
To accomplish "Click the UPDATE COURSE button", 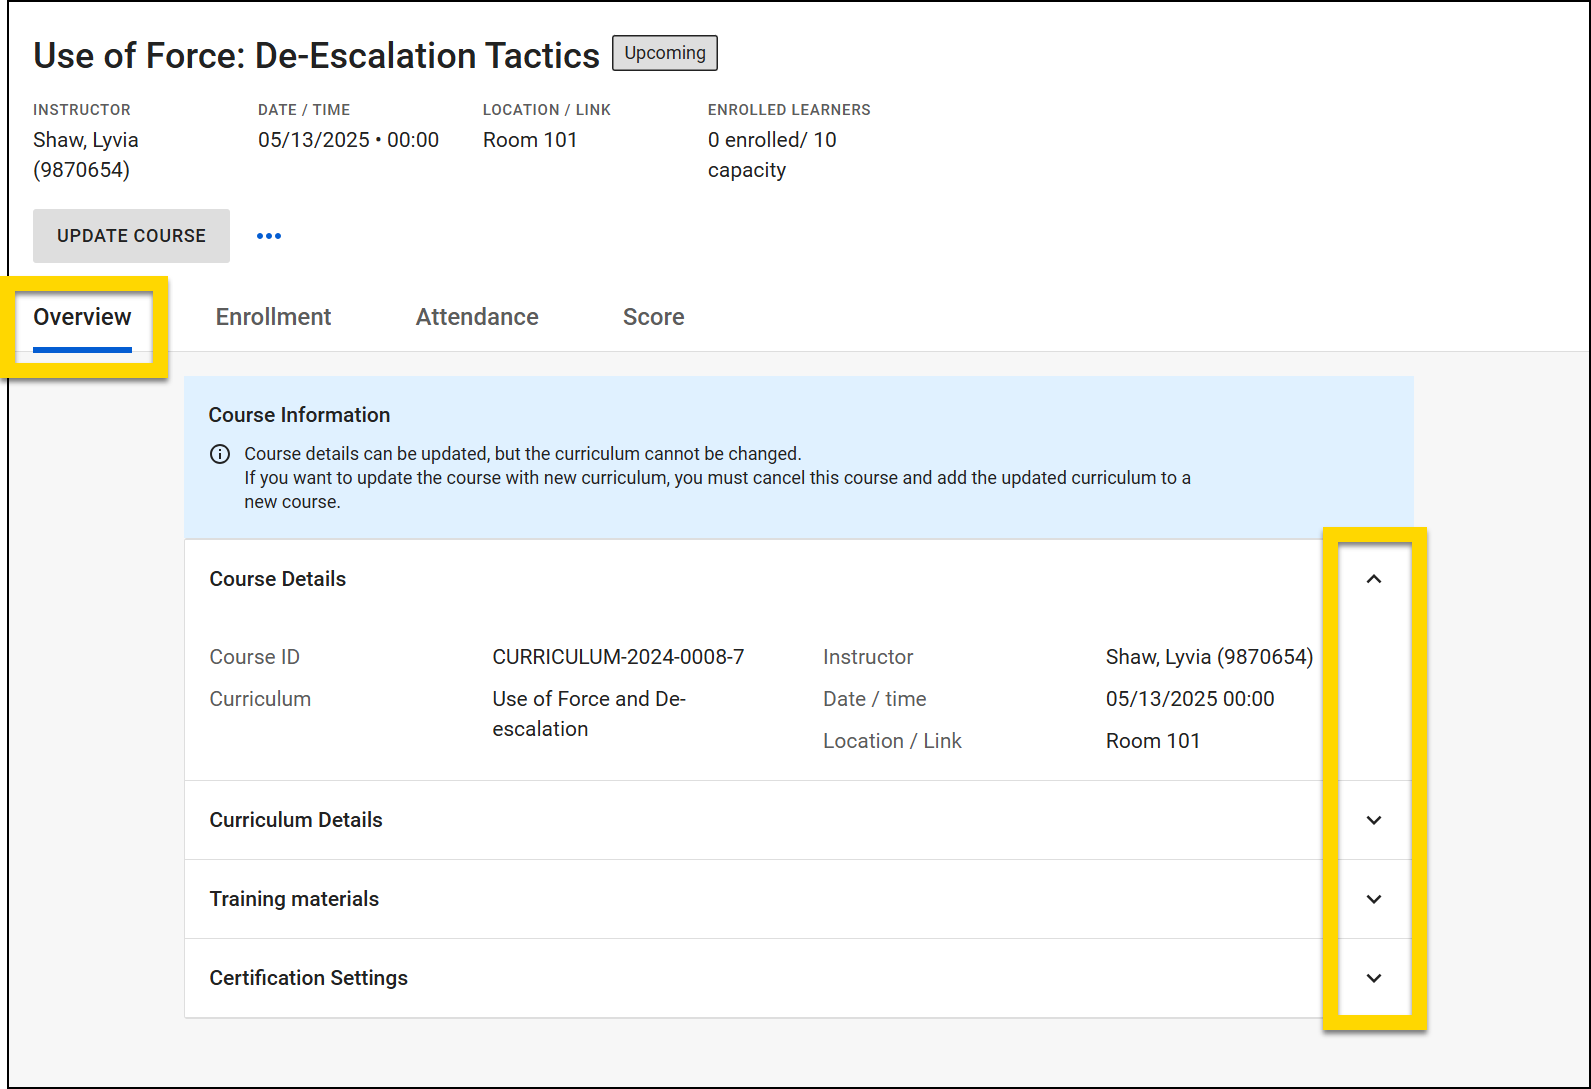I will (131, 236).
